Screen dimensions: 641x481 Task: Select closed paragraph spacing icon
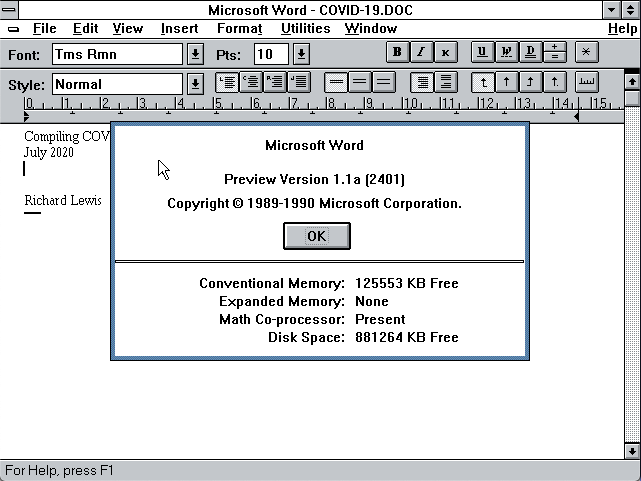click(x=422, y=83)
